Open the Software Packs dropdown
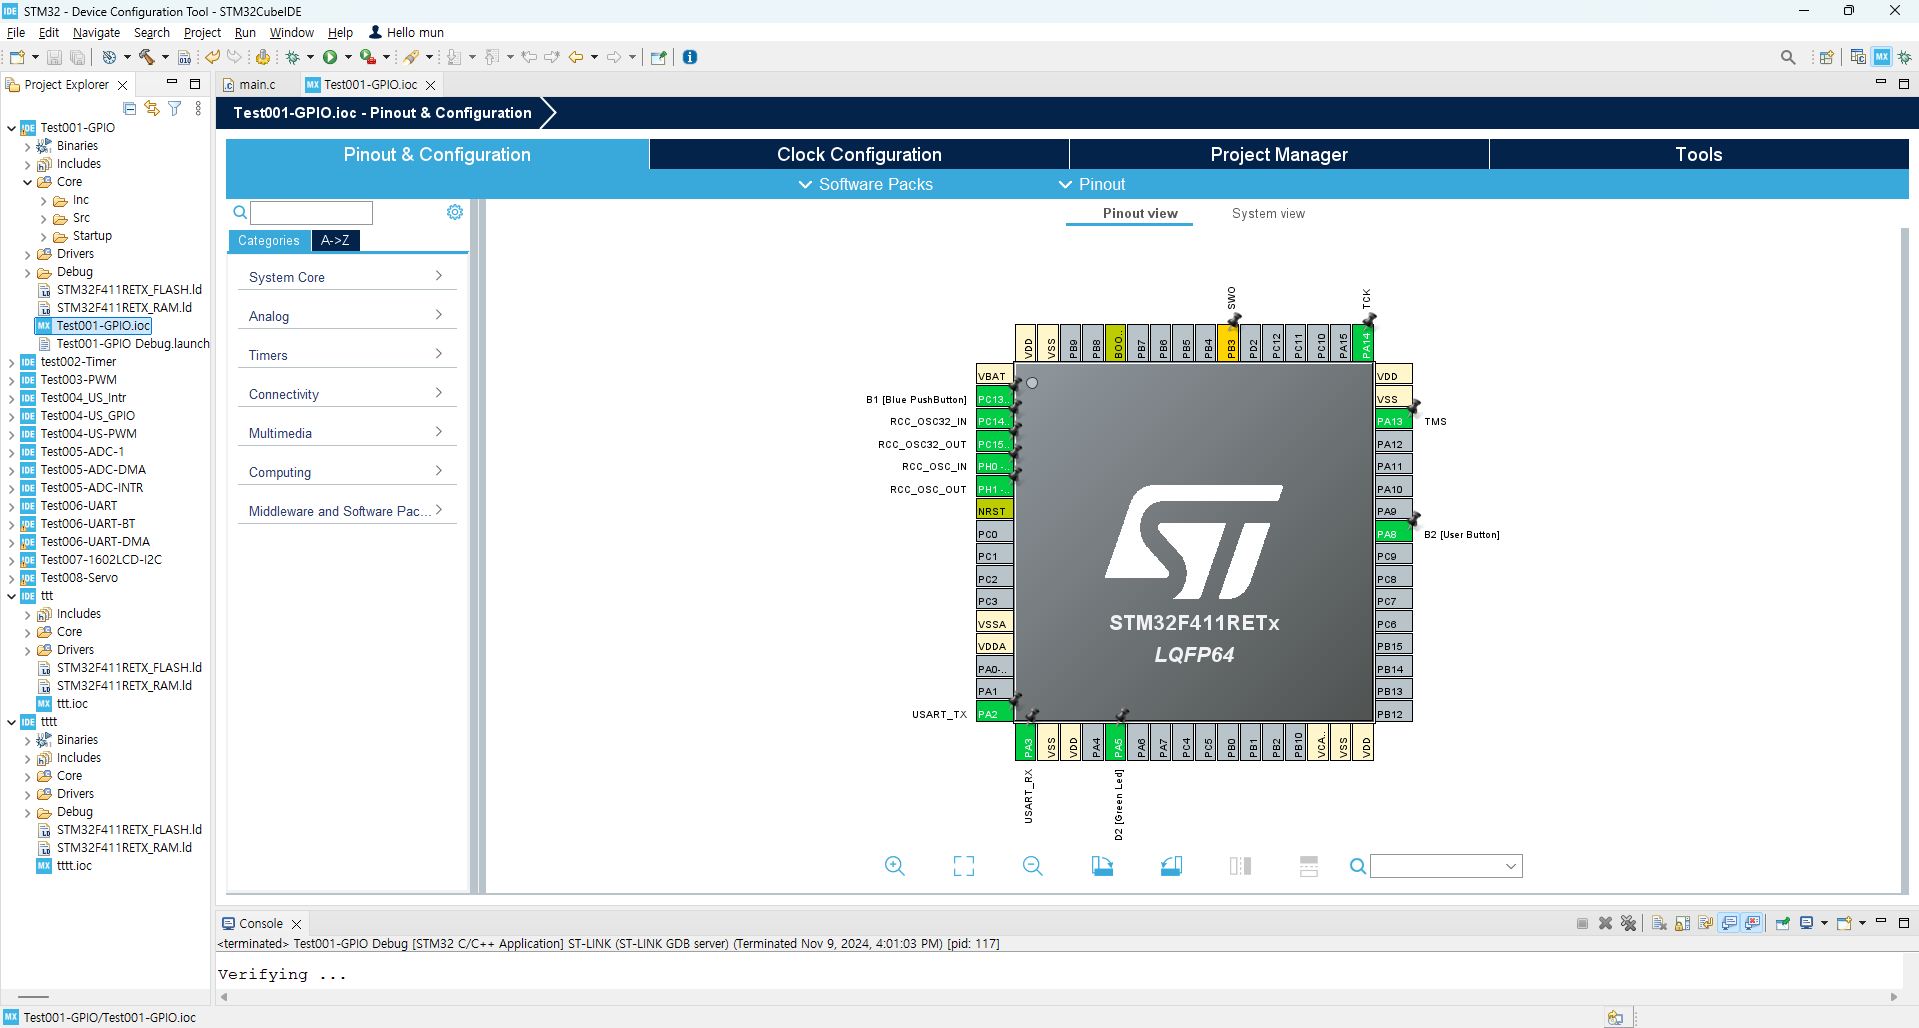The width and height of the screenshot is (1919, 1028). pos(865,184)
